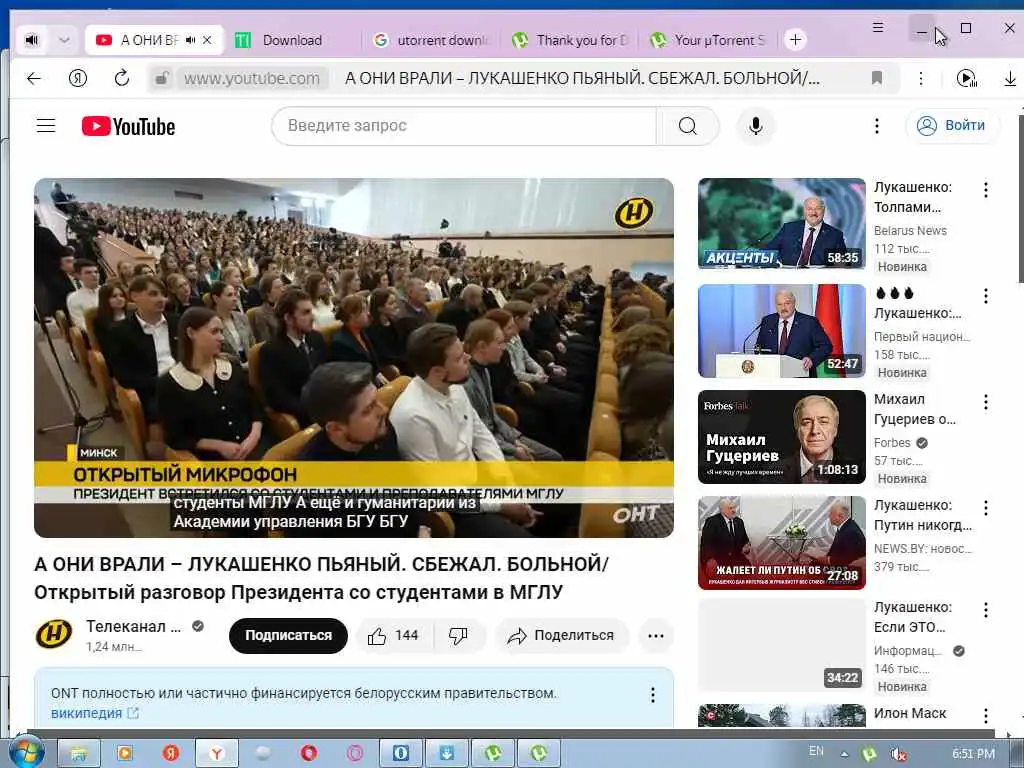Open address bar three-dot options
The height and width of the screenshot is (768, 1024).
point(921,78)
